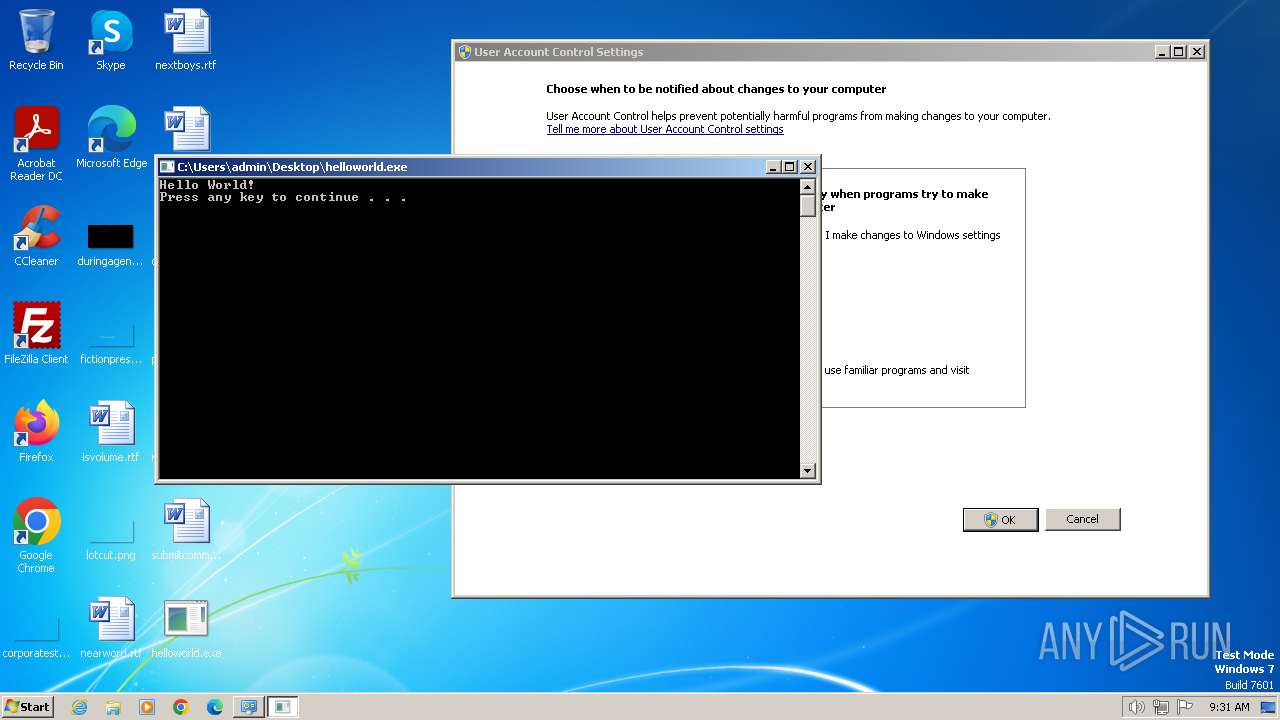Open nearword.rtf document icon
This screenshot has height=720, width=1280.
click(111, 628)
